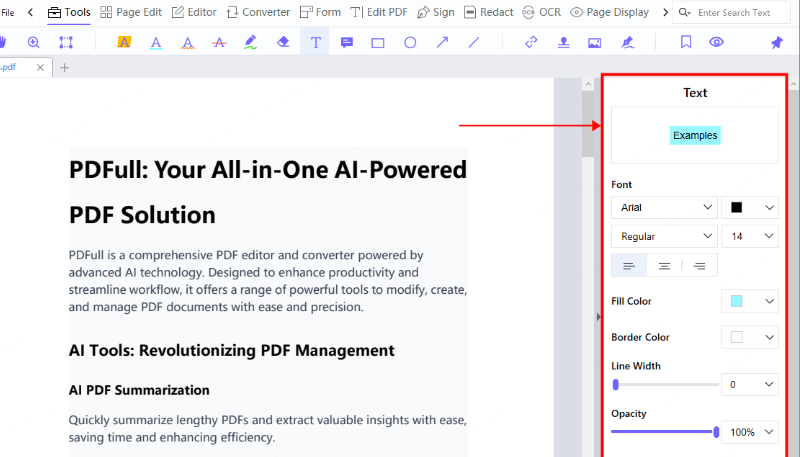Set text alignment to right
Image resolution: width=800 pixels, height=457 pixels.
point(699,266)
